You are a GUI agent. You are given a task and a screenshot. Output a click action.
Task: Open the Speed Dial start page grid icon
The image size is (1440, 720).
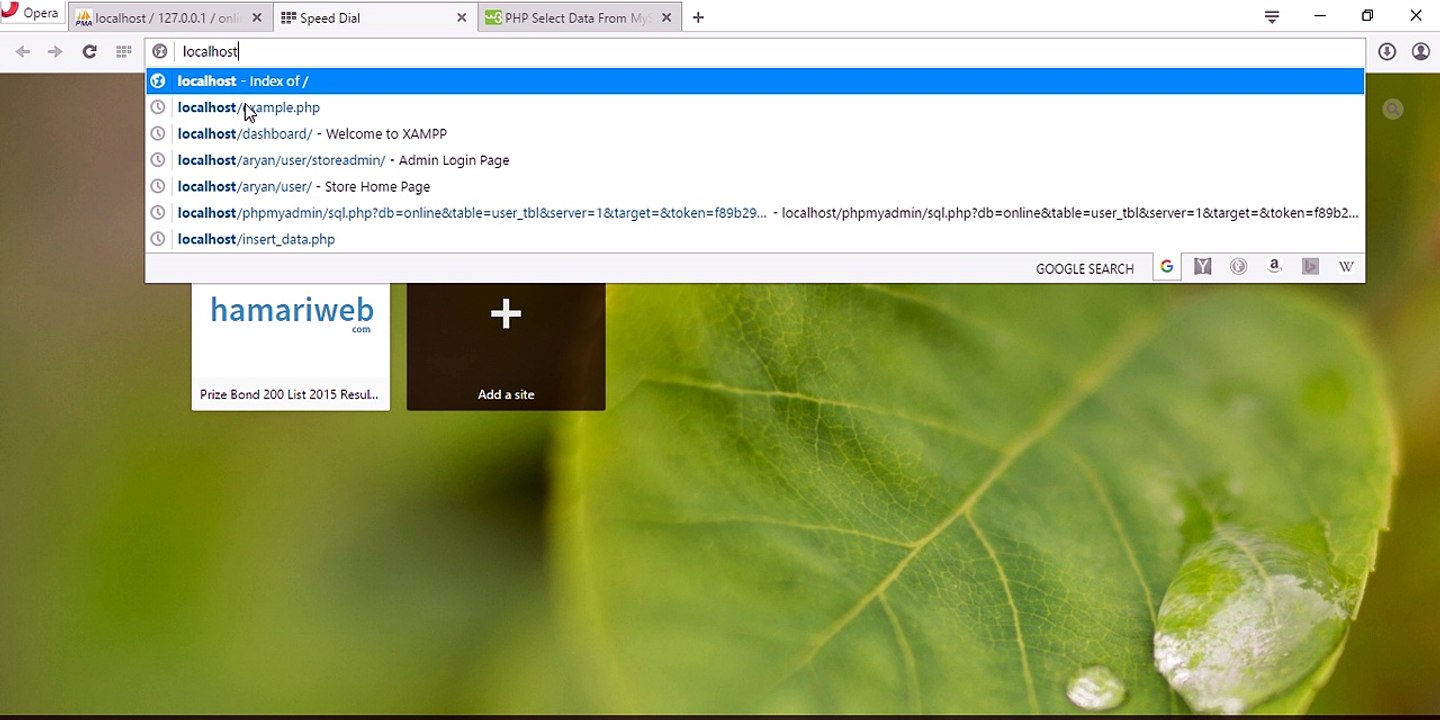point(123,52)
